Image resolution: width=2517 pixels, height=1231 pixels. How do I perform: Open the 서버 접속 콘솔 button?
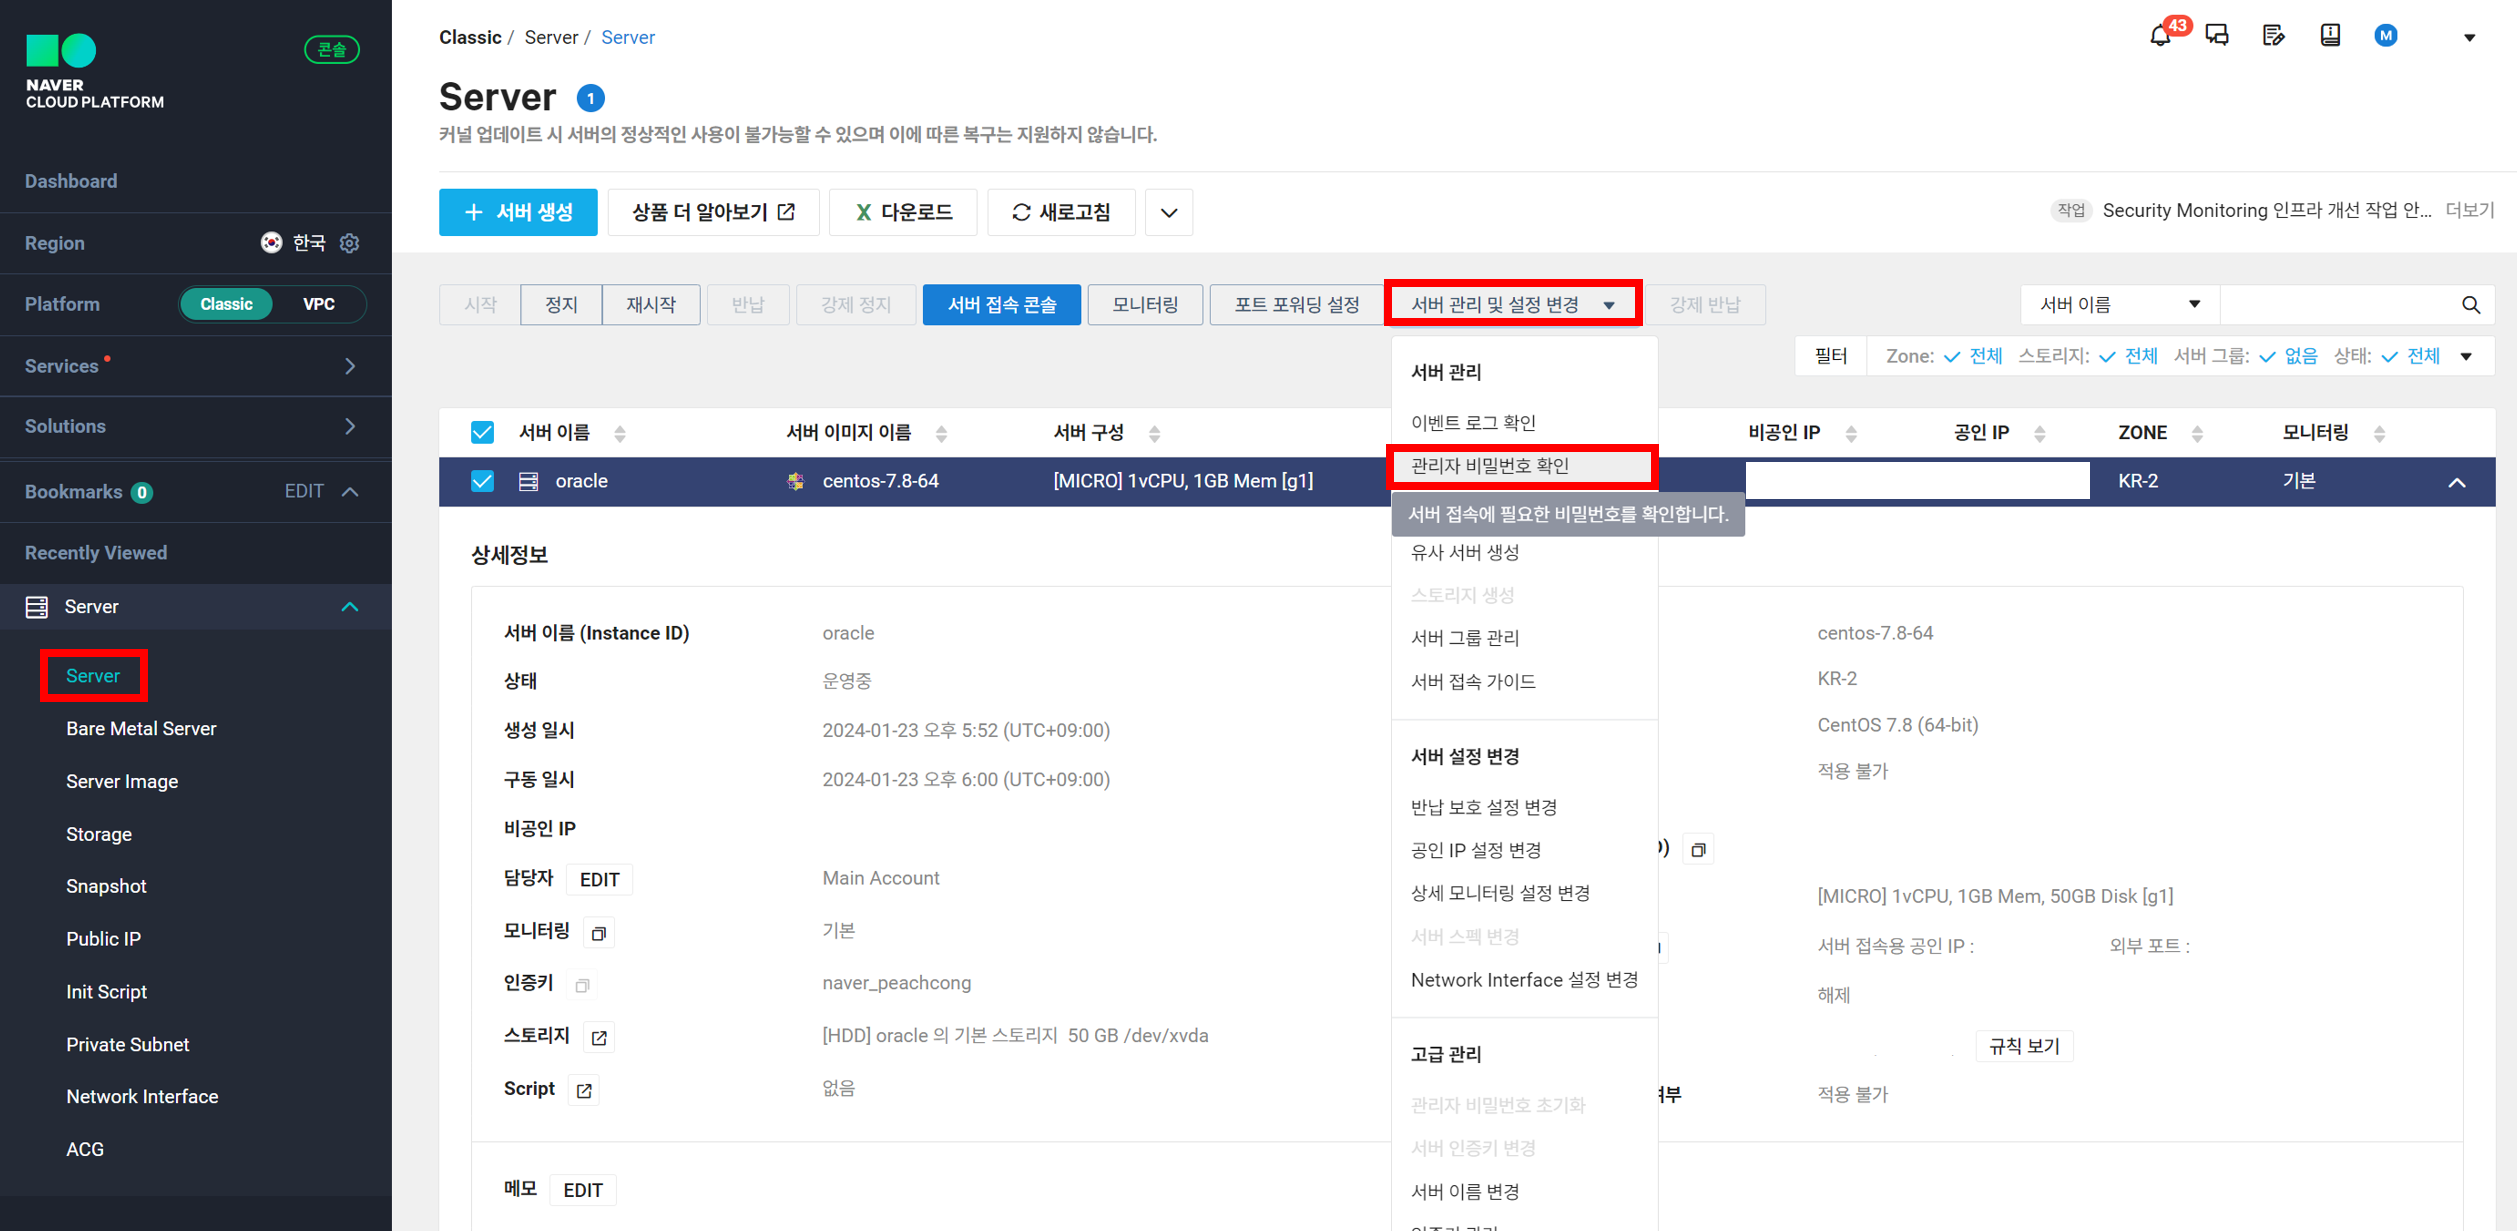pyautogui.click(x=1001, y=305)
